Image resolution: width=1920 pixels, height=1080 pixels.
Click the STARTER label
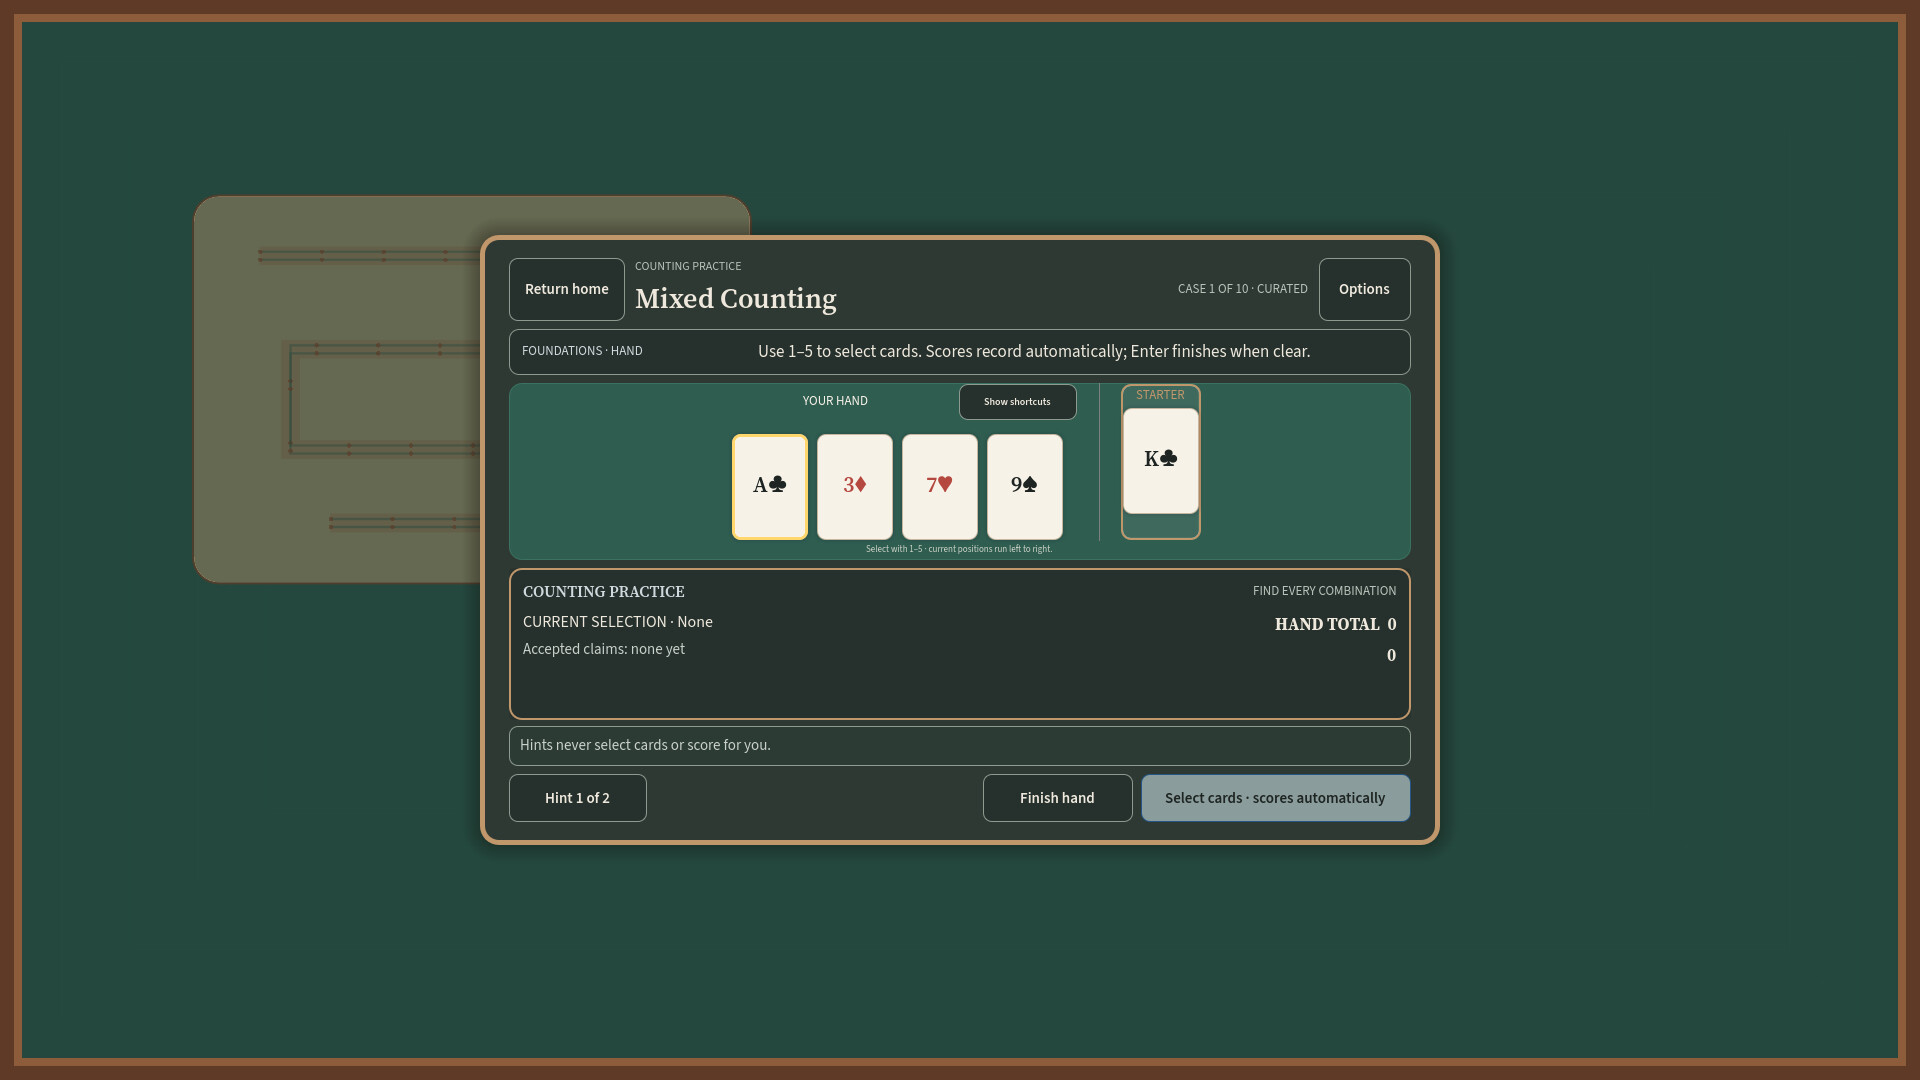click(1160, 395)
